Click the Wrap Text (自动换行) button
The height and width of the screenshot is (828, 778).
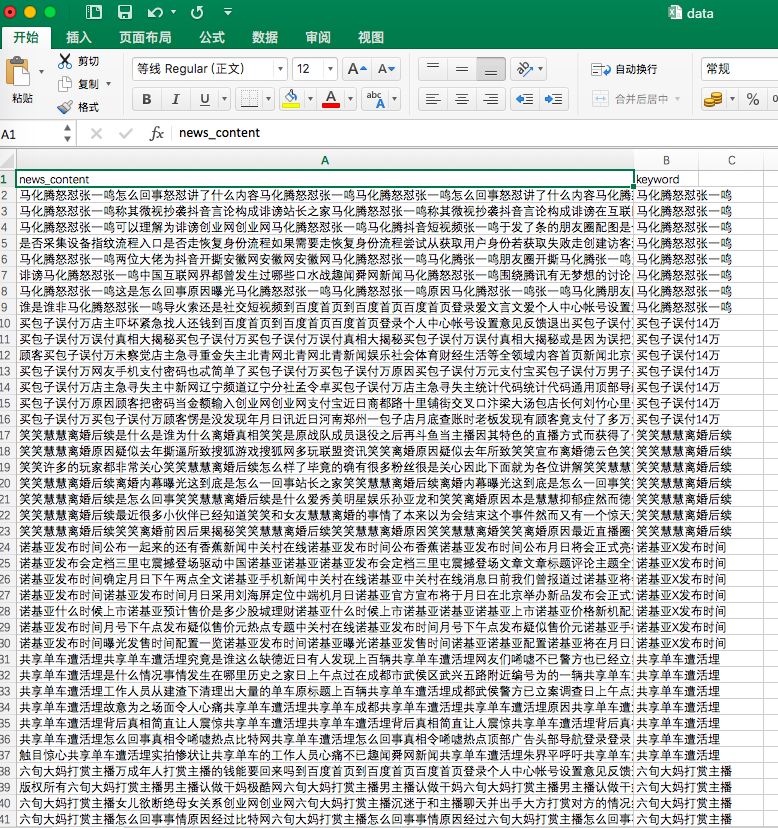click(x=624, y=69)
